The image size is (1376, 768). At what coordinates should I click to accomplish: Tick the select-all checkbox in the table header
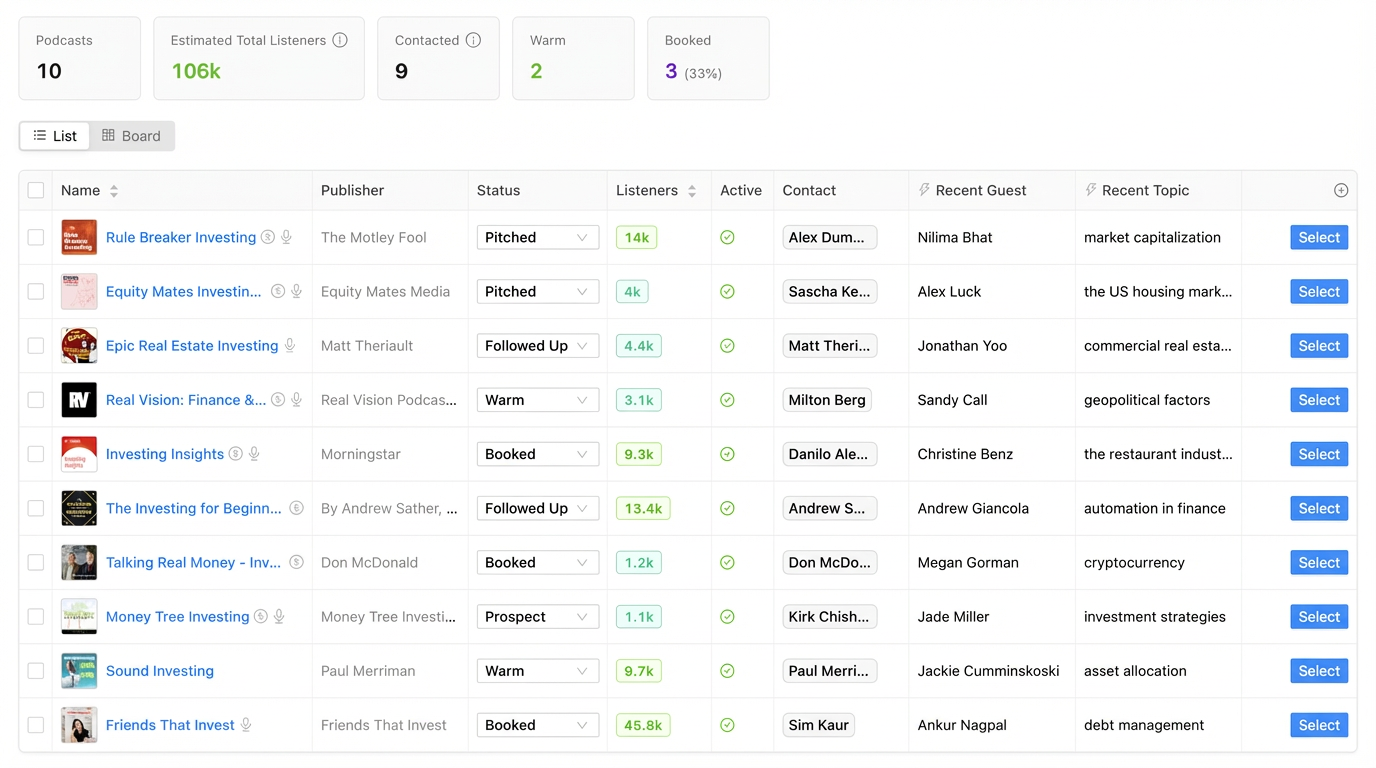tap(36, 190)
